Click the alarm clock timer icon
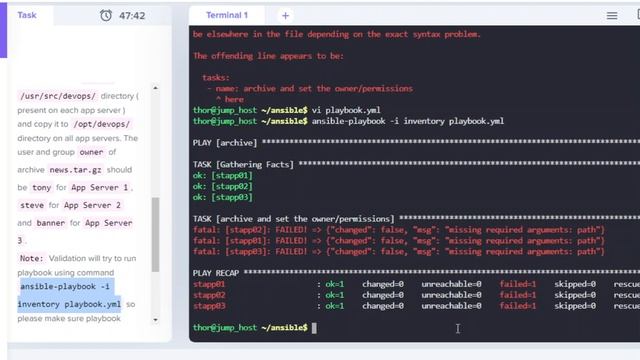The height and width of the screenshot is (360, 640). click(106, 16)
